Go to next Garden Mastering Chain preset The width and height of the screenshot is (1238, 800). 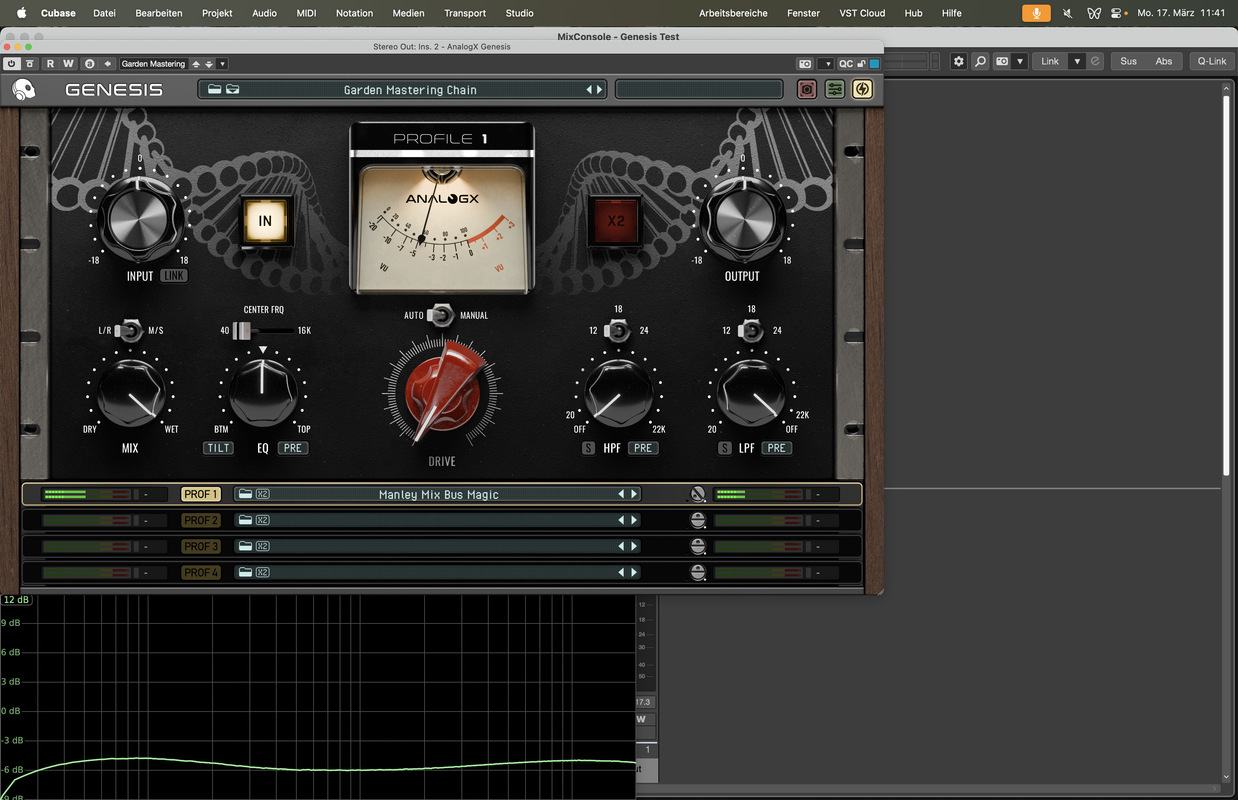pos(600,90)
